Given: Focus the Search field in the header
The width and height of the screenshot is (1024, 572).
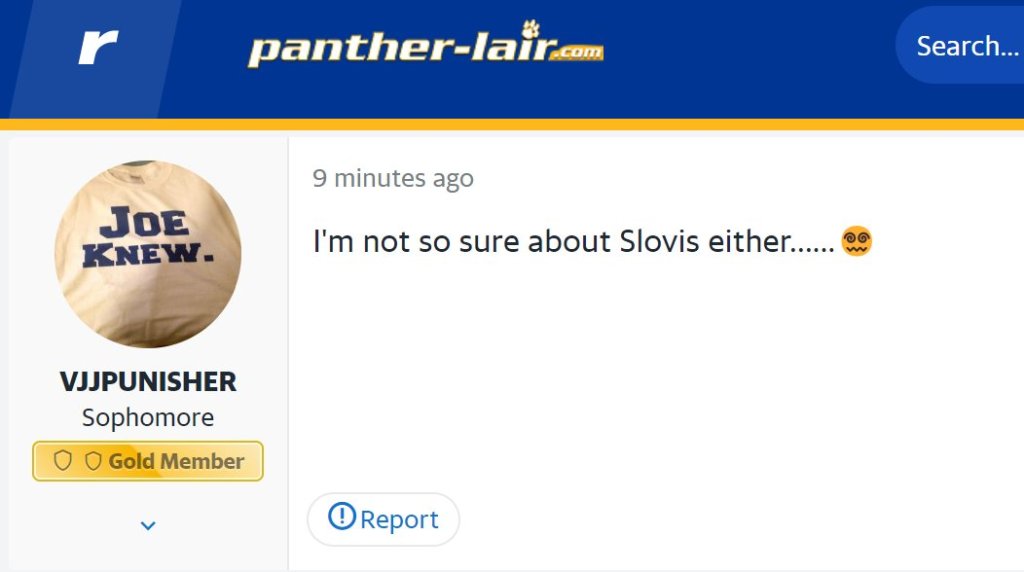Looking at the screenshot, I should click(x=965, y=46).
